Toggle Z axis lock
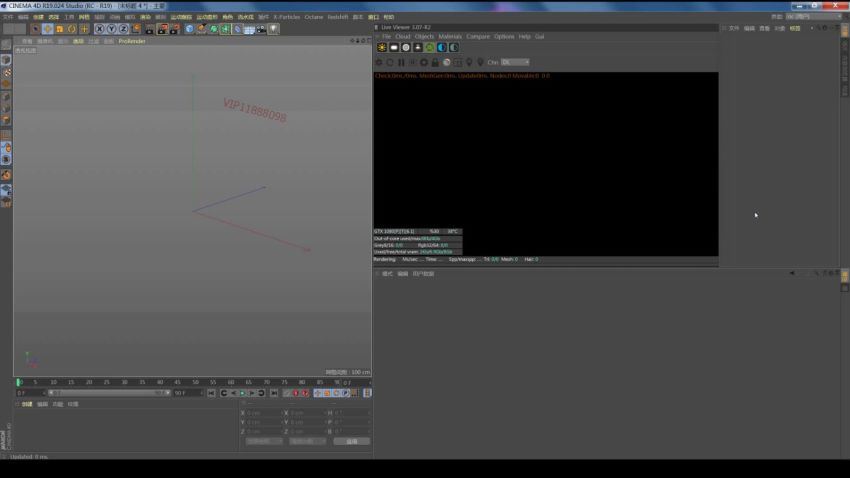Viewport: 850px width, 478px height. [x=124, y=29]
